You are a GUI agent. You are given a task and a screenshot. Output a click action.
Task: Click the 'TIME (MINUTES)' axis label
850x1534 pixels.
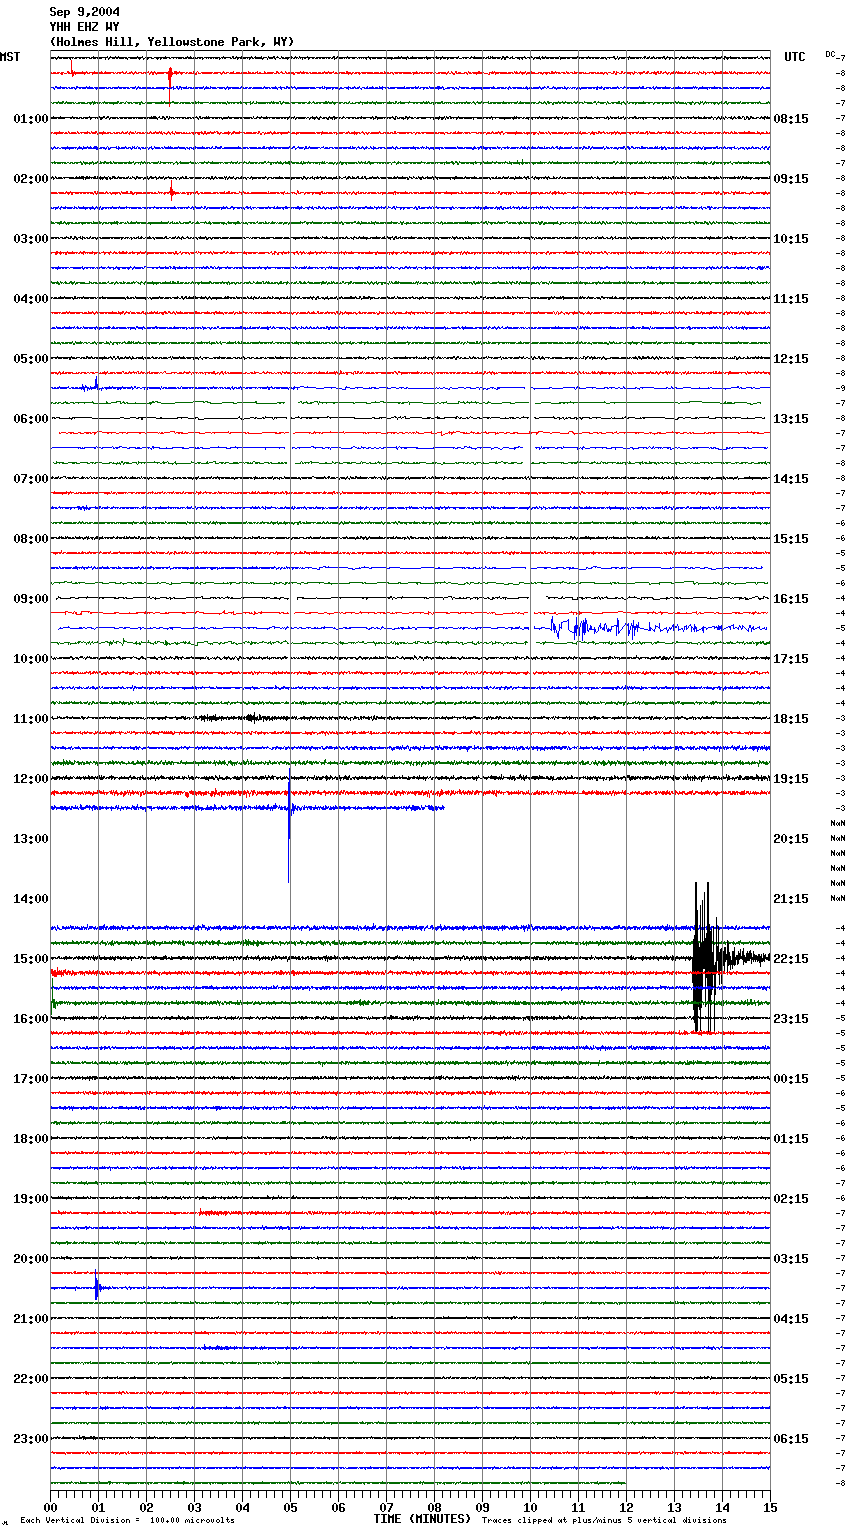point(422,1519)
